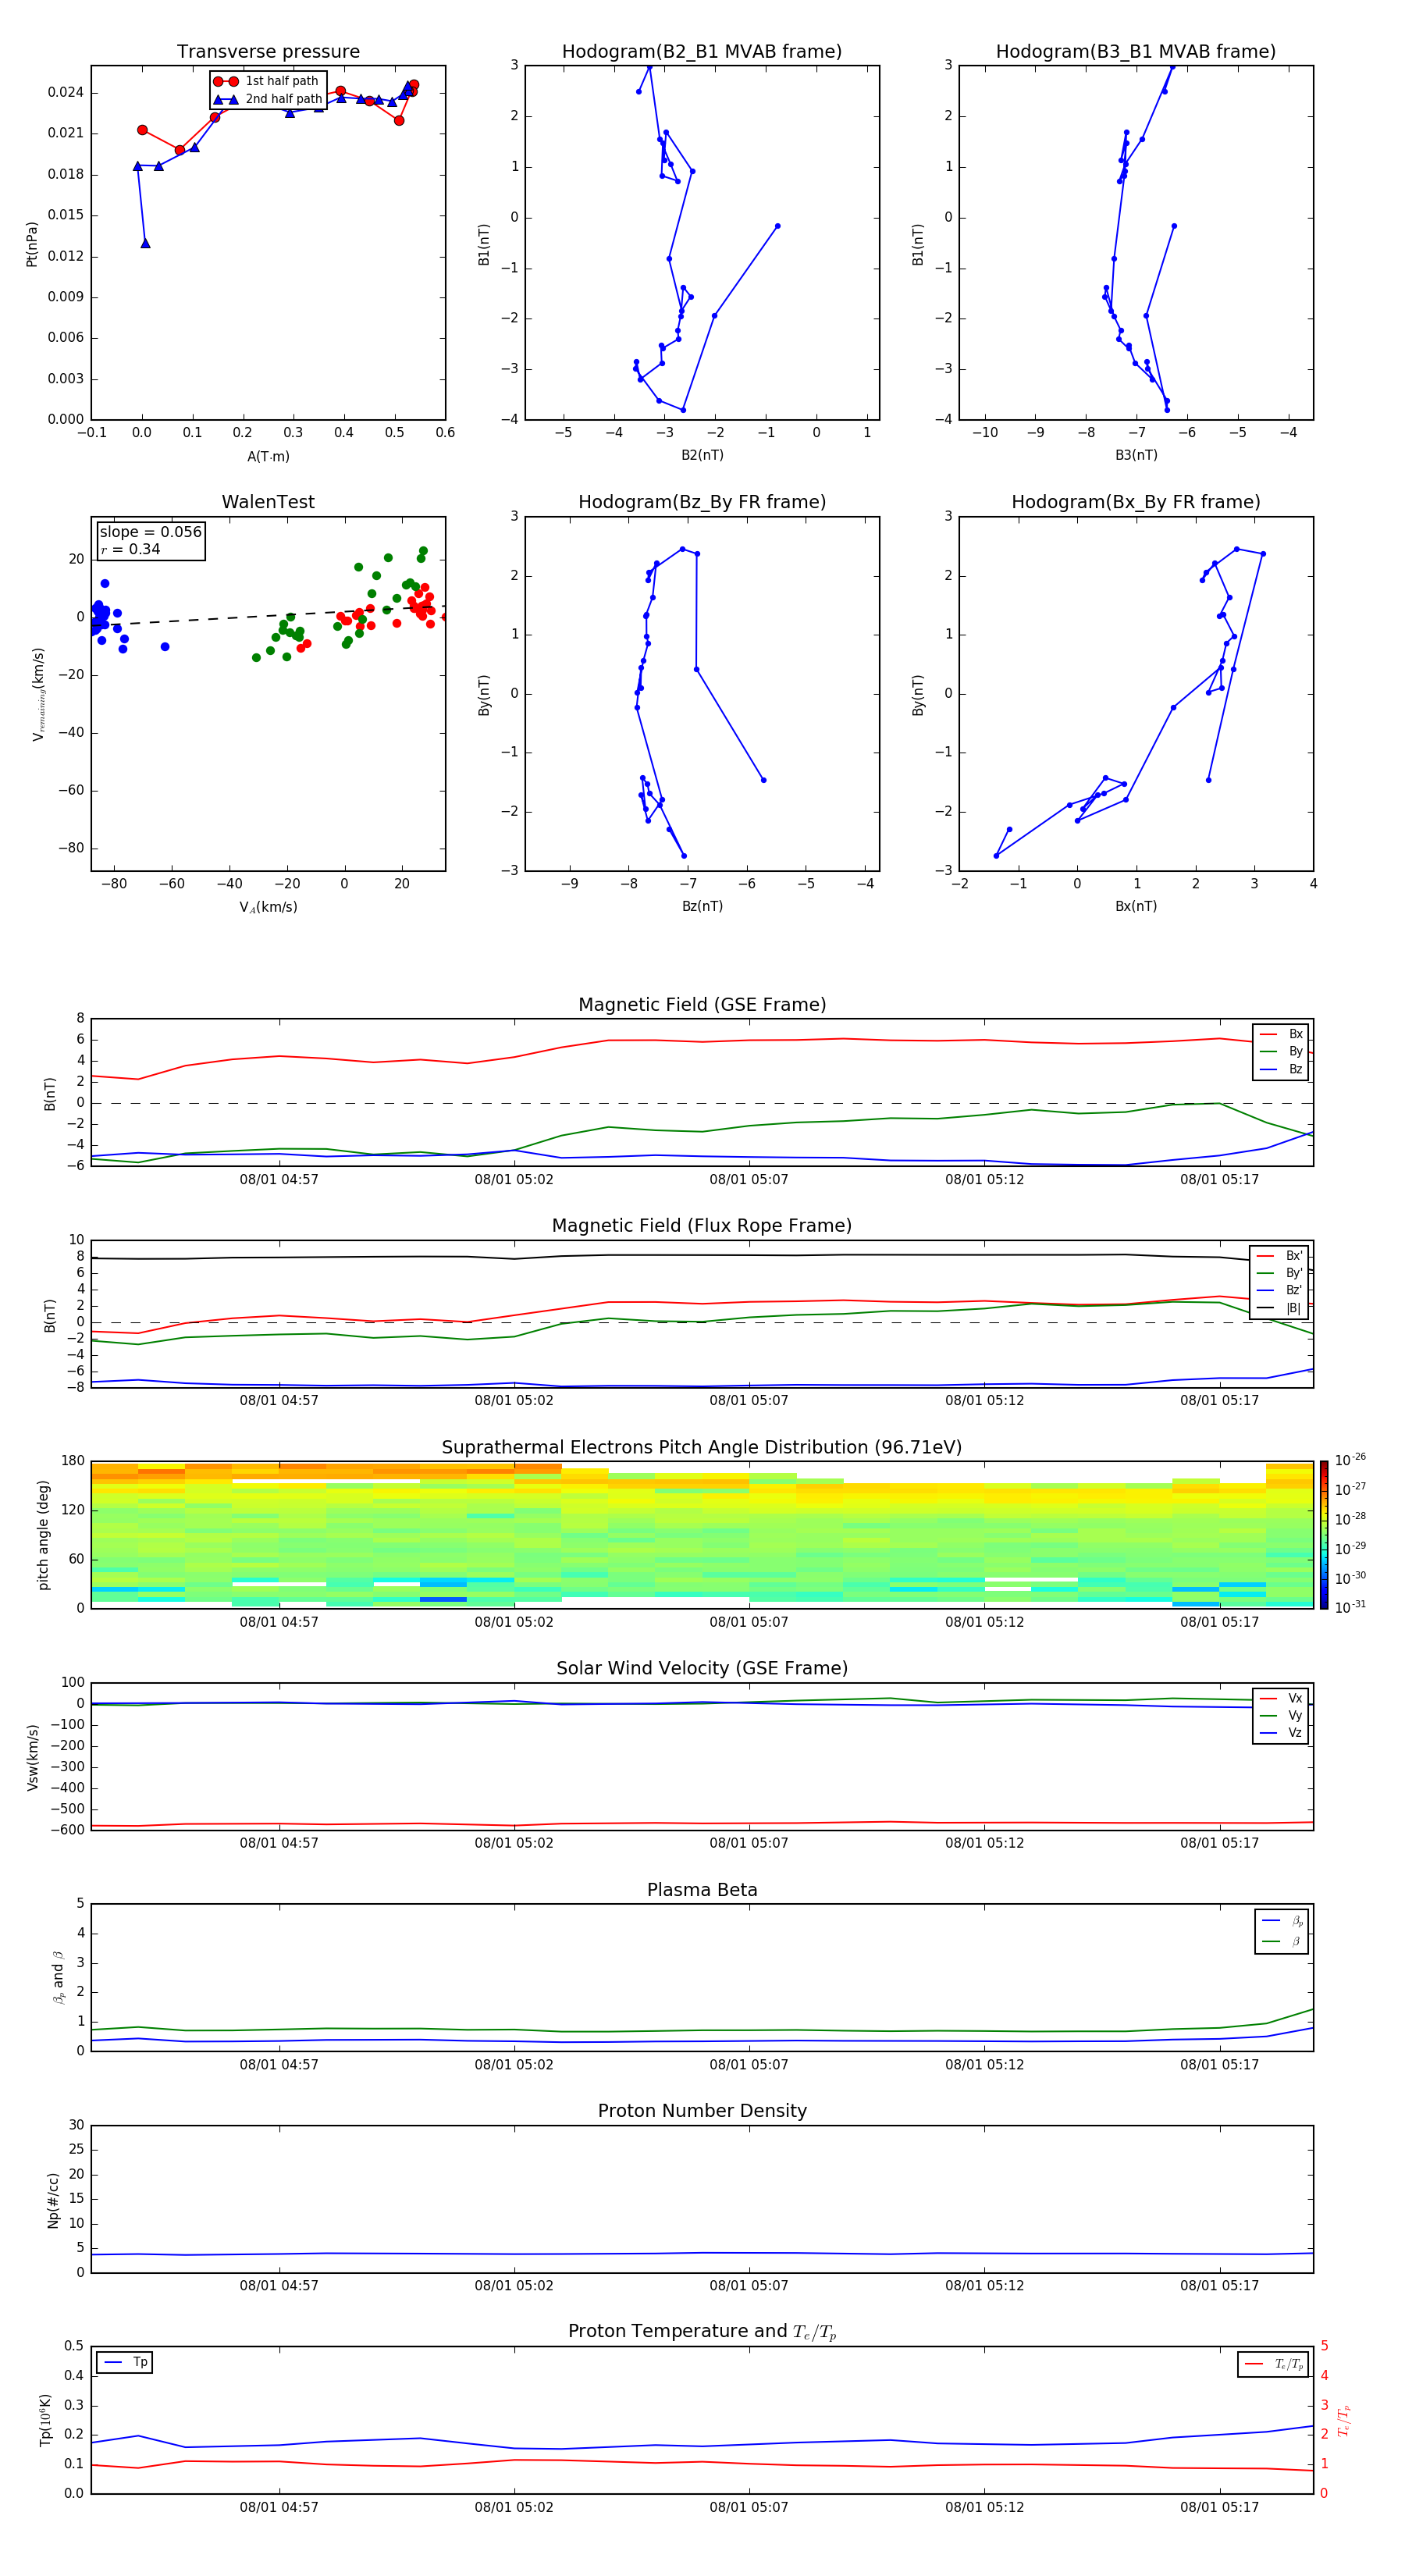Click the Vx legend entry
The width and height of the screenshot is (1405, 2576).
click(1281, 1698)
